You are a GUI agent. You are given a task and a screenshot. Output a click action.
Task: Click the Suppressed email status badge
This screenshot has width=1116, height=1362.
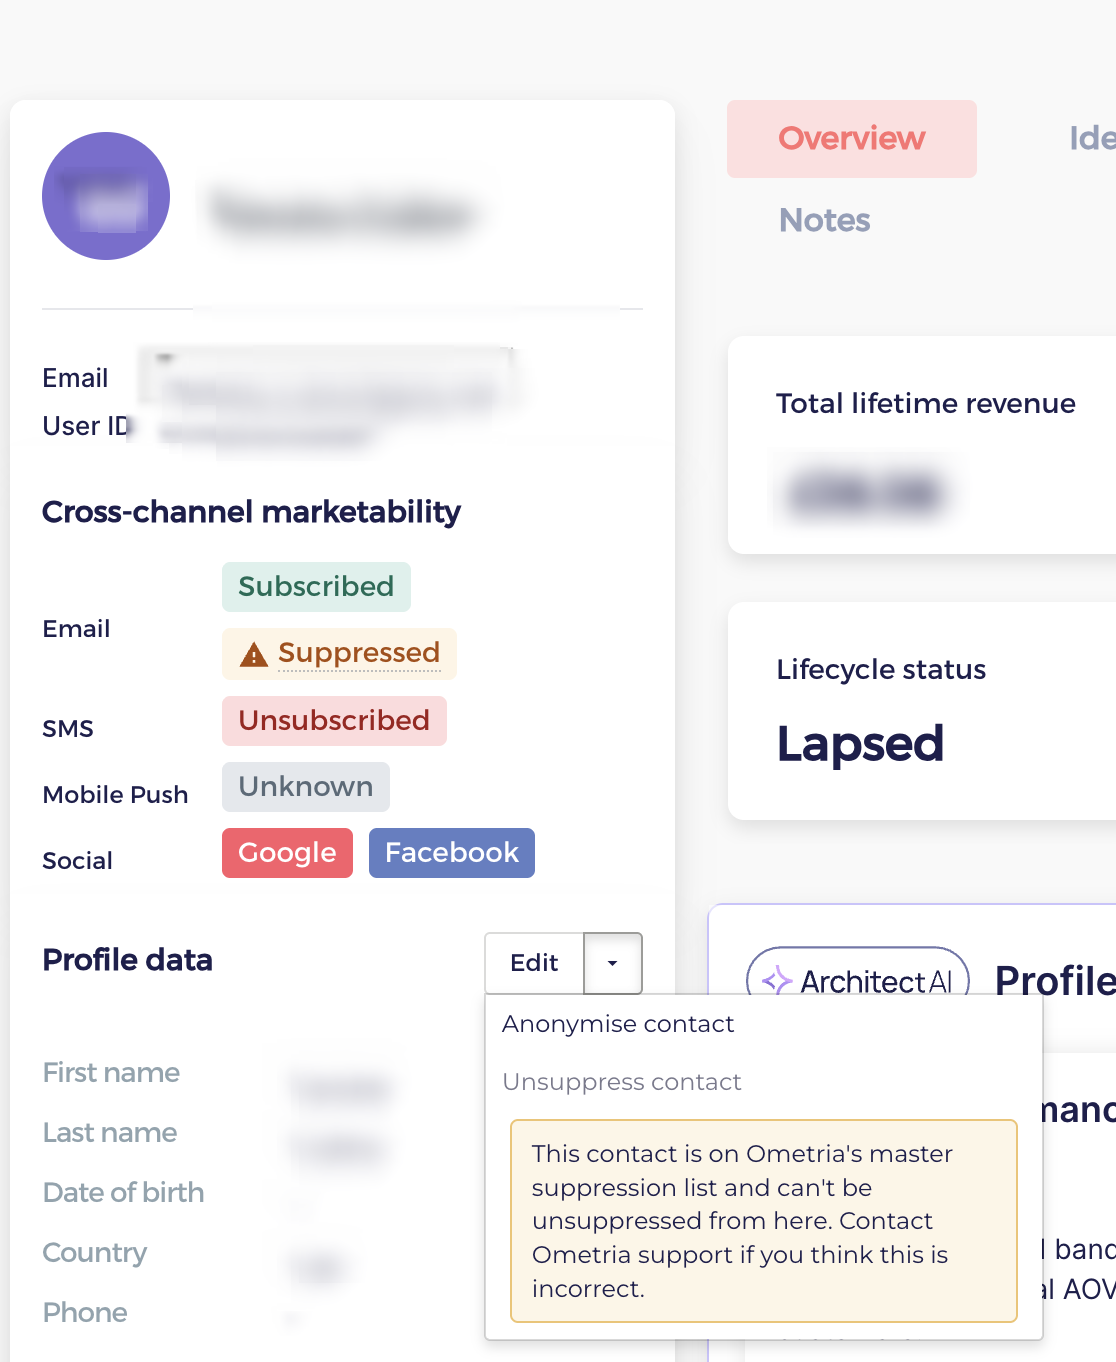click(x=339, y=654)
